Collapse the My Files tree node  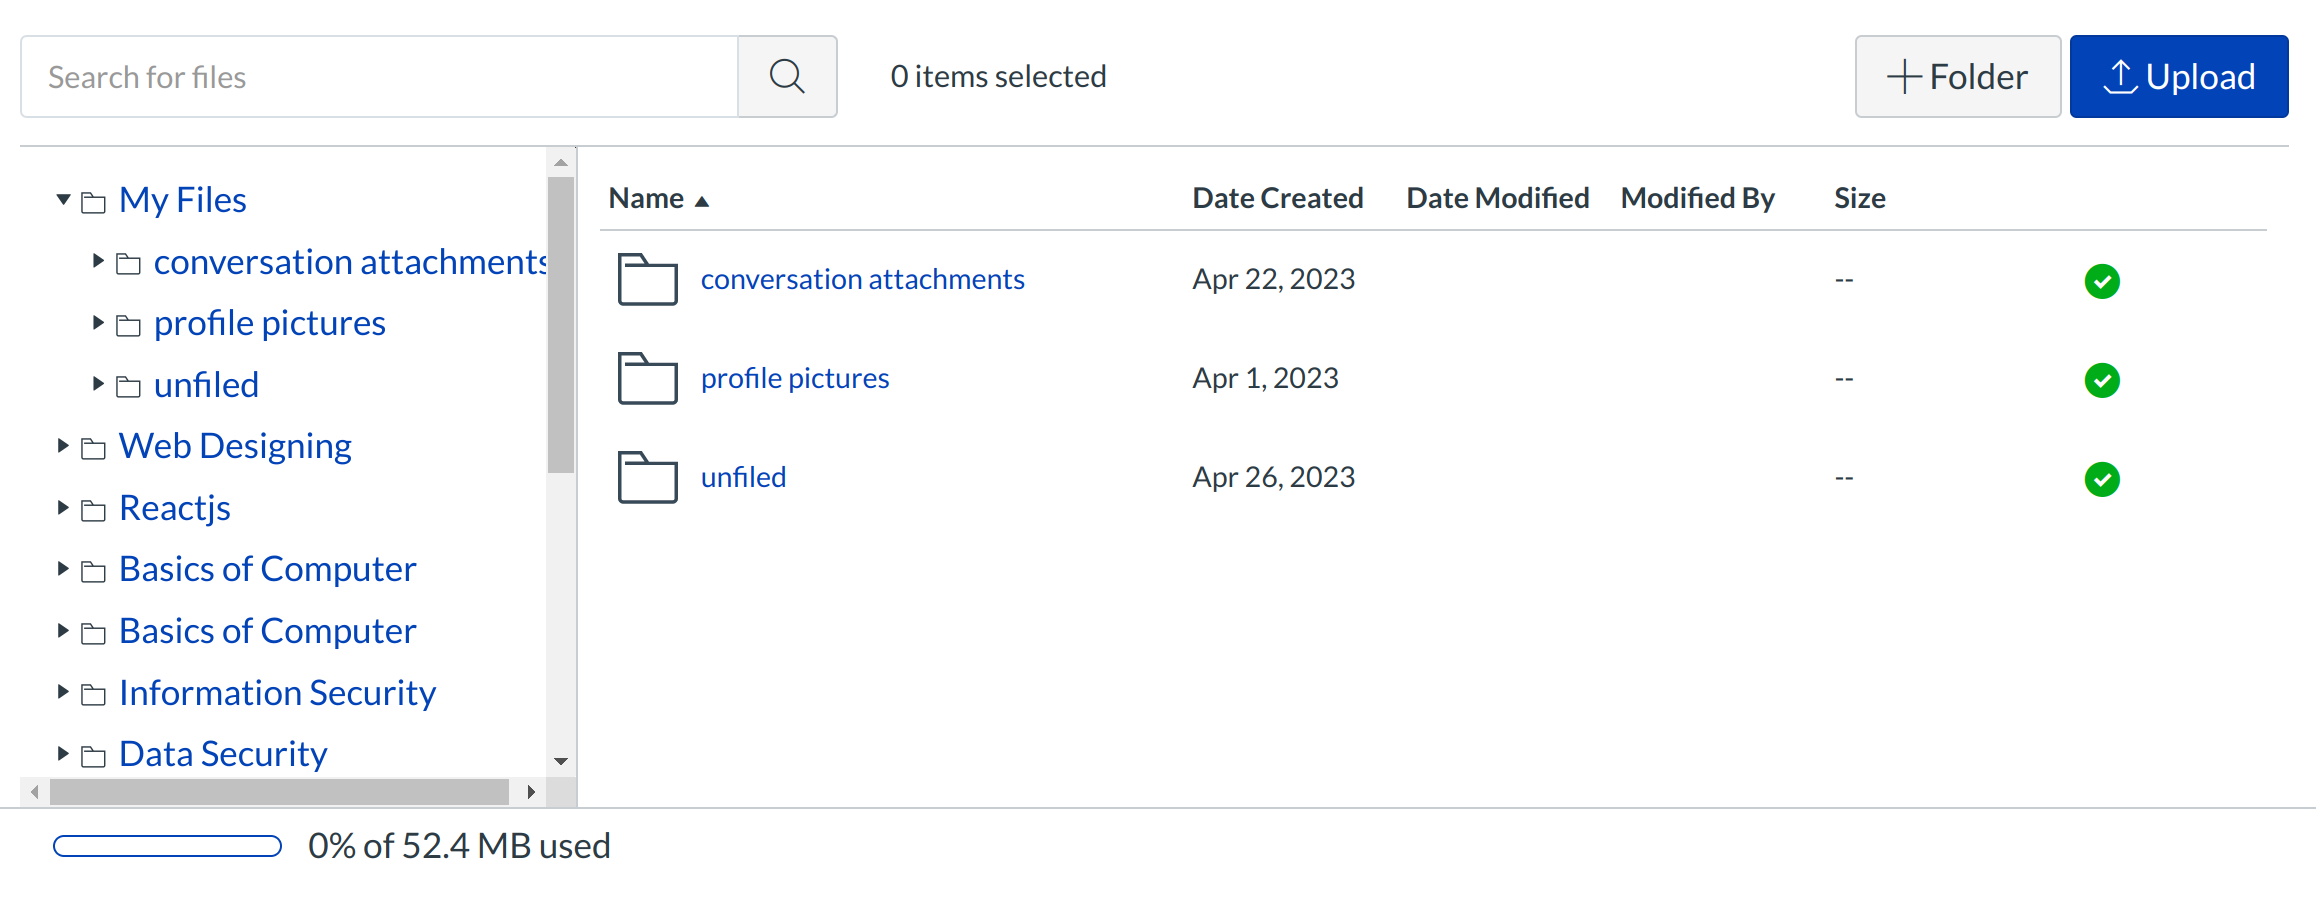[64, 200]
